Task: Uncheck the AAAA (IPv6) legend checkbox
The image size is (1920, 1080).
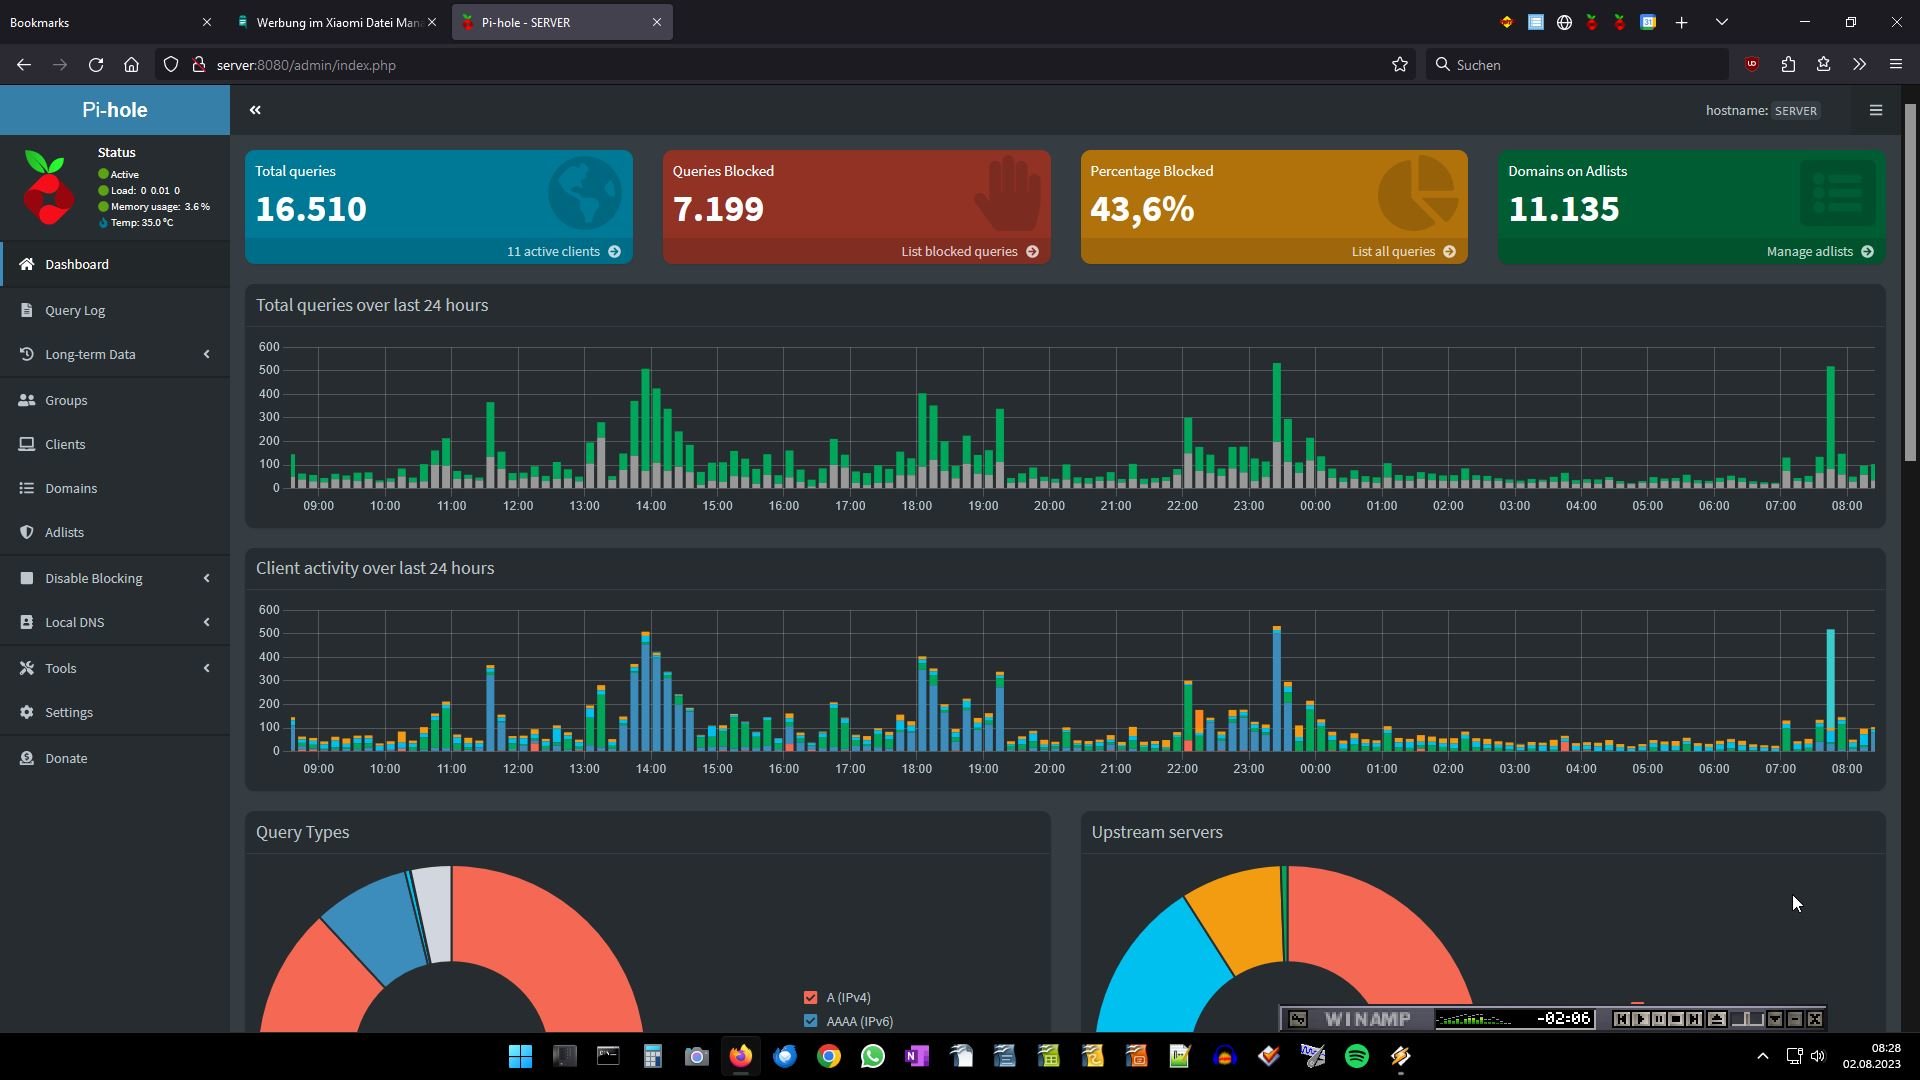Action: 810,1021
